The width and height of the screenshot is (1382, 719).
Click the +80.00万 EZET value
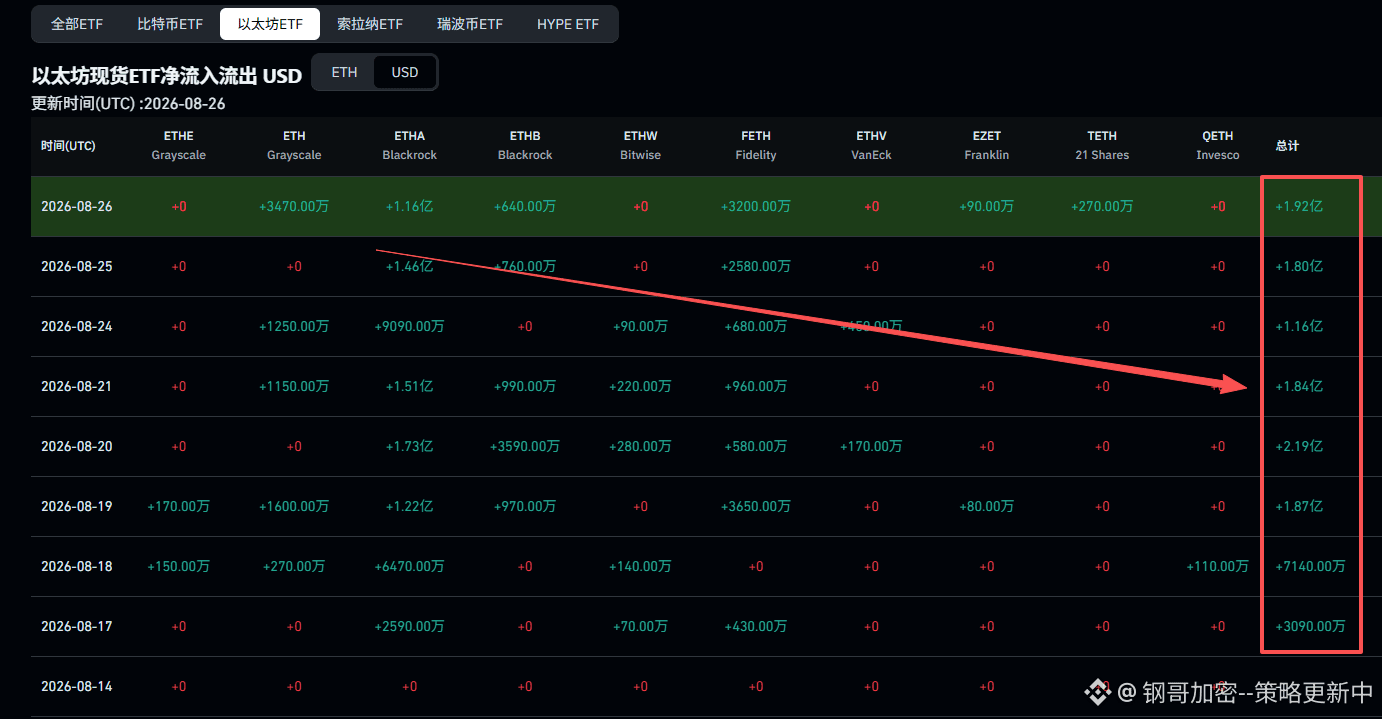pos(987,506)
